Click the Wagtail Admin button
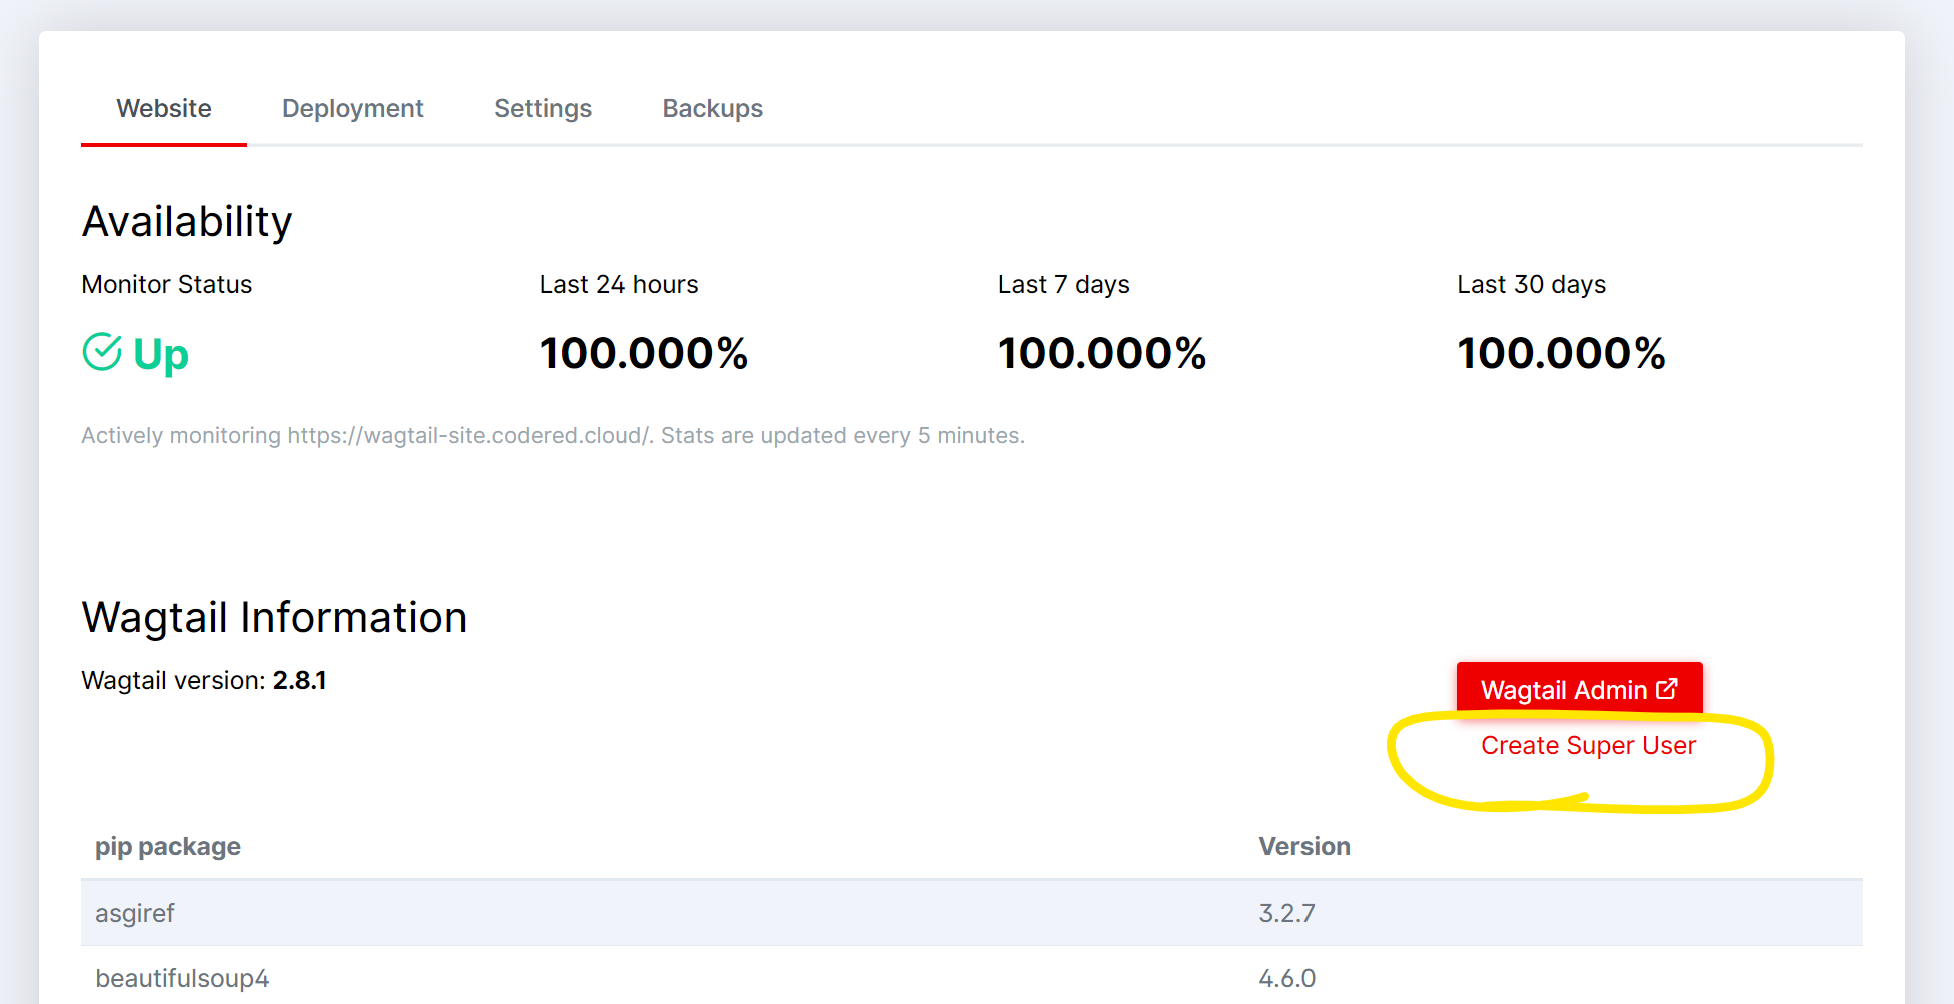Screen dimensions: 1954x1004 pyautogui.click(x=1579, y=690)
